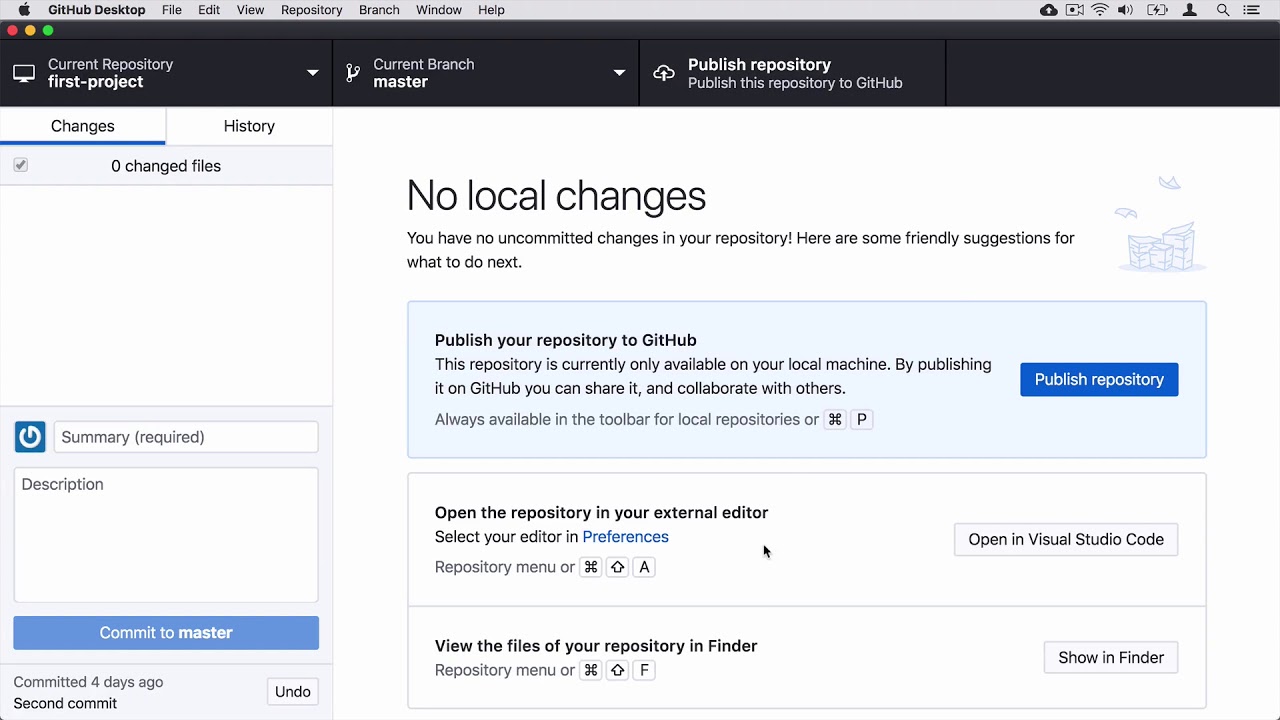
Task: Open the Edit menu
Action: [x=209, y=10]
